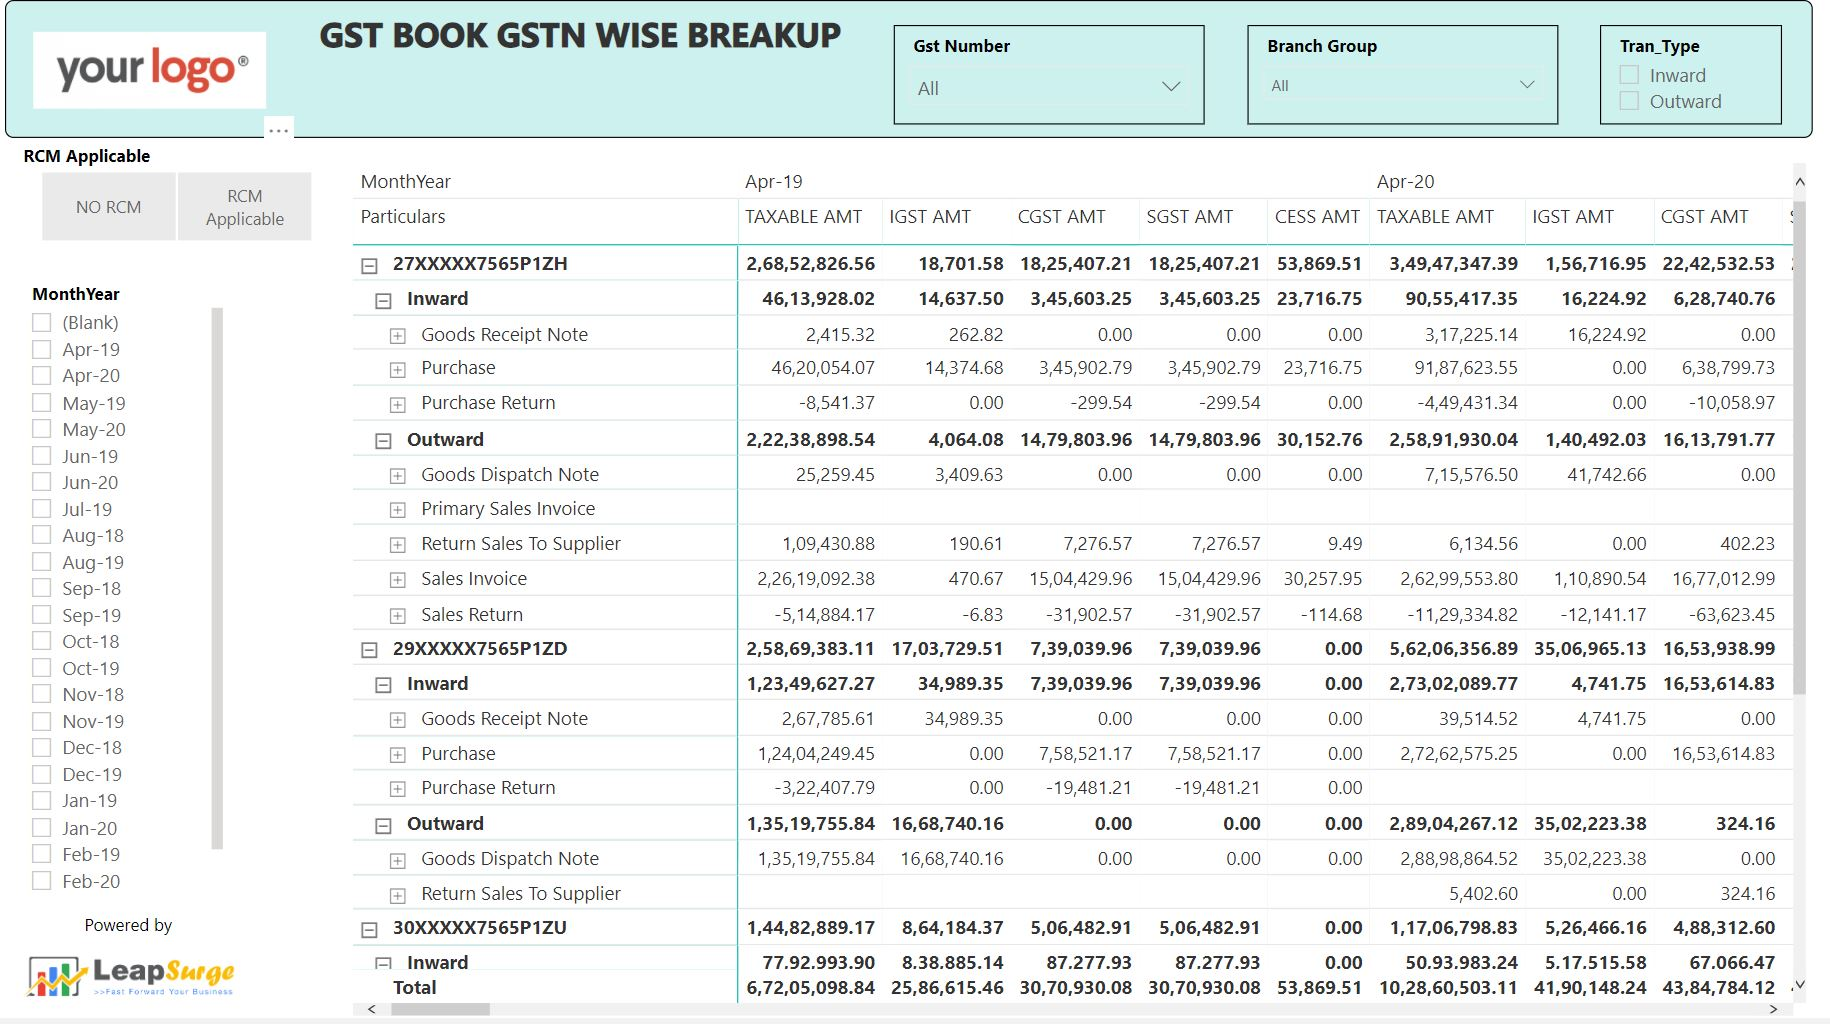Viewport: 1830px width, 1024px height.
Task: Sort by the TAXABLE AMT column under Apr-19
Action: click(803, 217)
